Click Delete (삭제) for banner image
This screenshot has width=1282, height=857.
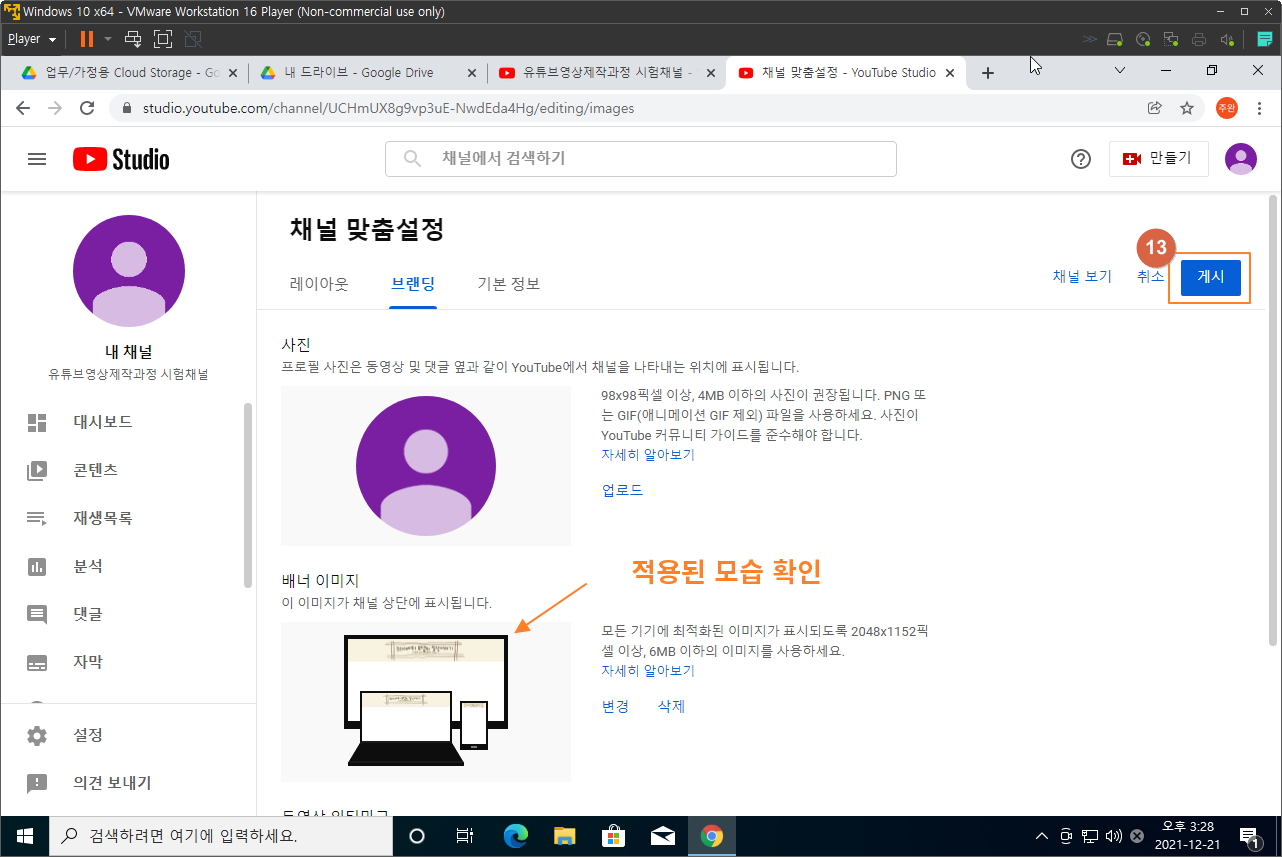(x=671, y=706)
